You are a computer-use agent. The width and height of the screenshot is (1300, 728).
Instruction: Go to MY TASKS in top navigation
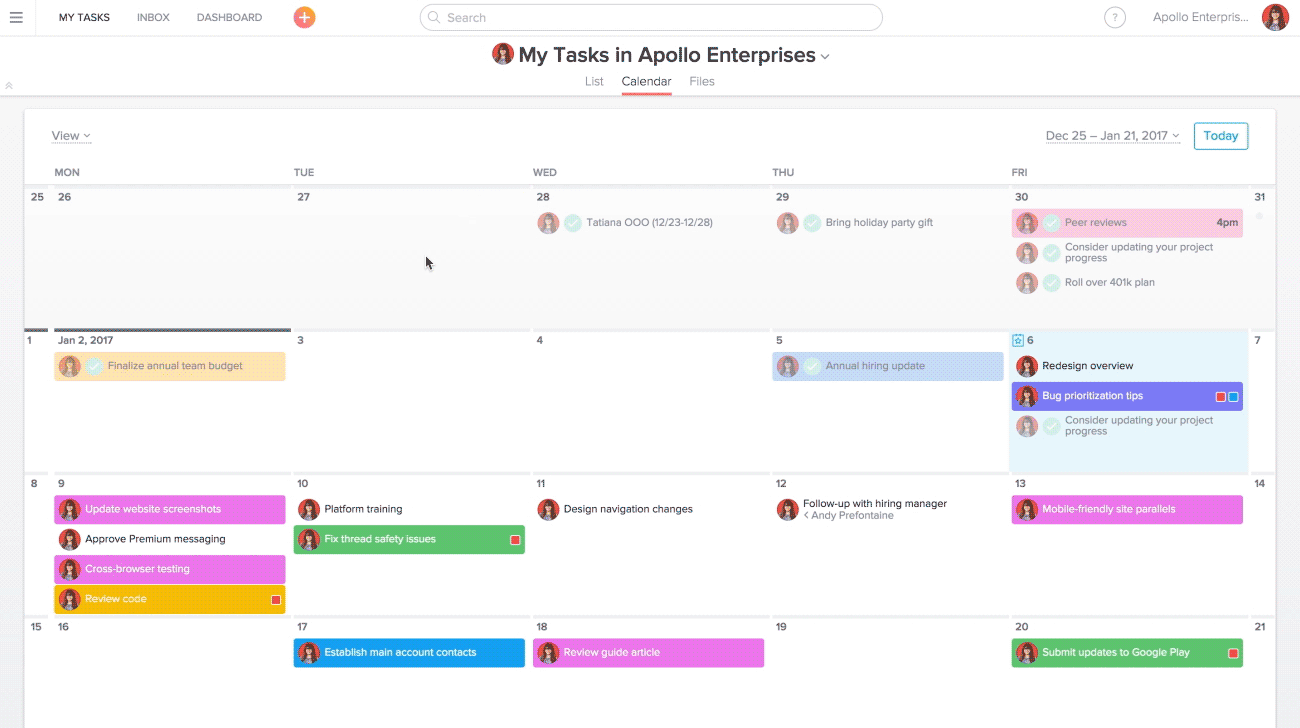(x=84, y=17)
